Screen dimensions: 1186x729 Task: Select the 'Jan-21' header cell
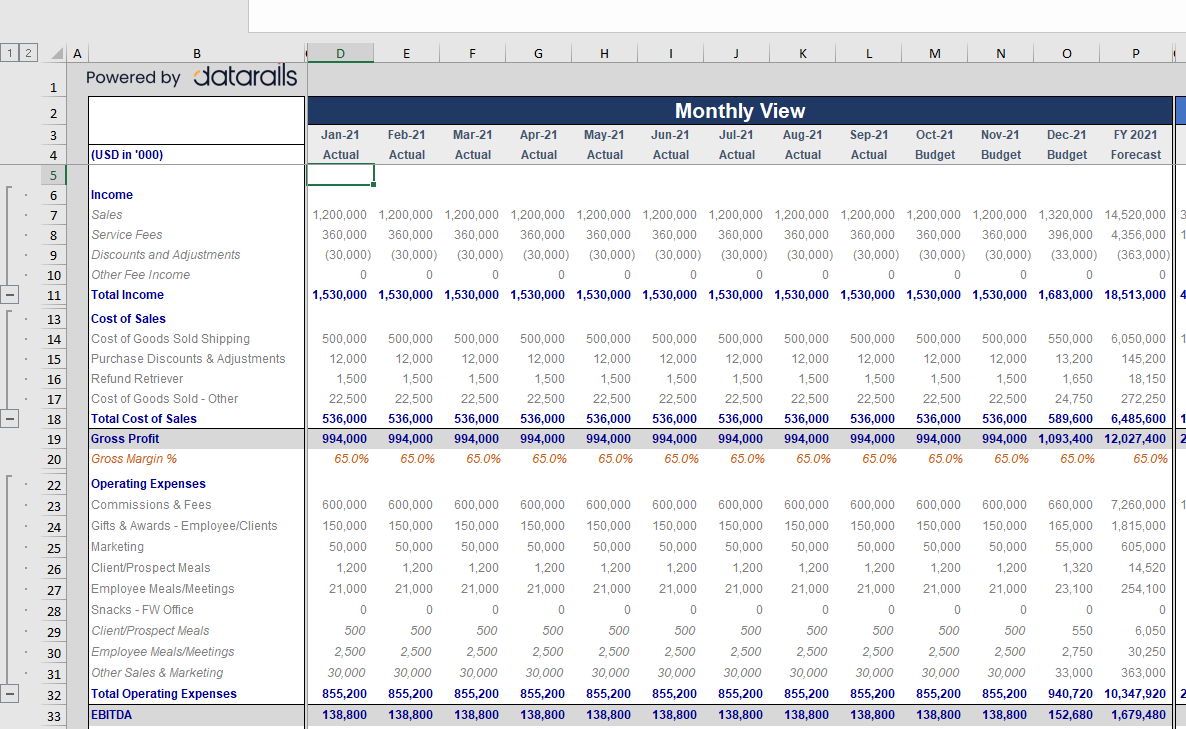pos(340,135)
